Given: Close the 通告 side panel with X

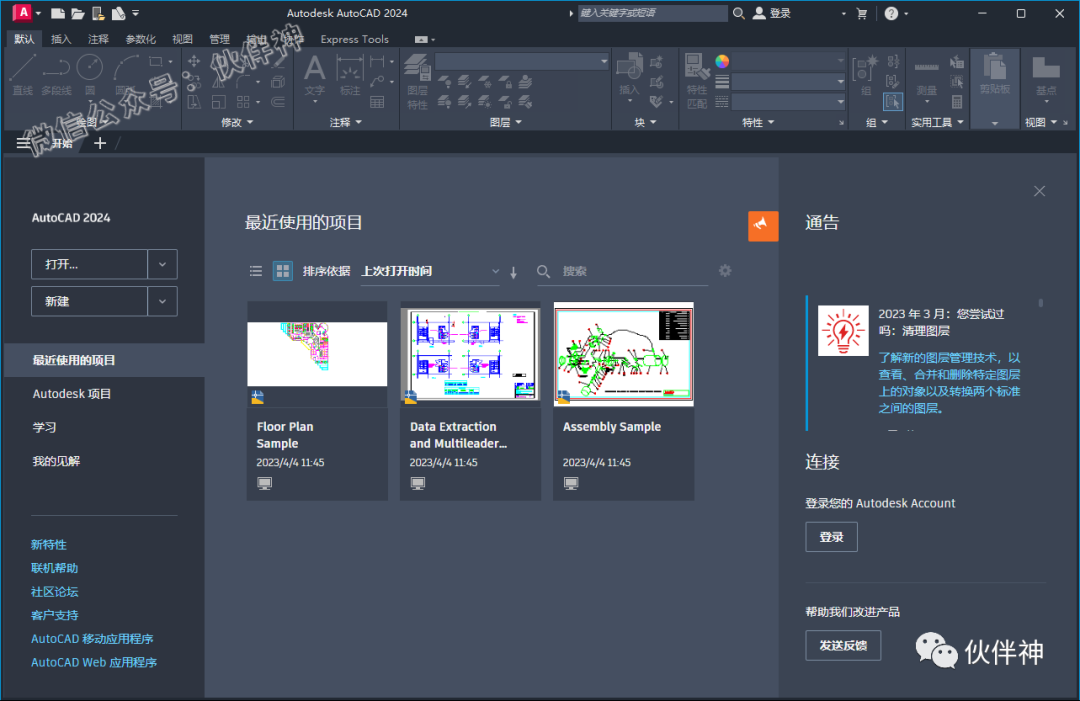Looking at the screenshot, I should pos(1039,191).
